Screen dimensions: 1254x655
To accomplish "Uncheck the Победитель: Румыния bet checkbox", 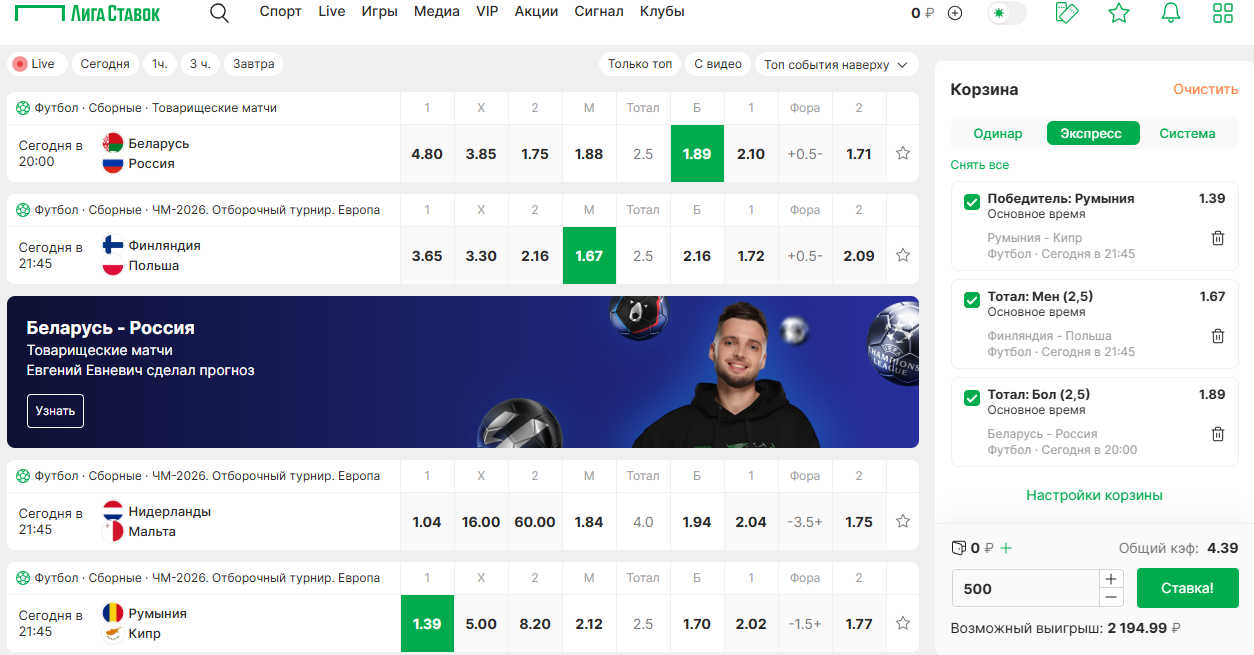I will click(971, 202).
